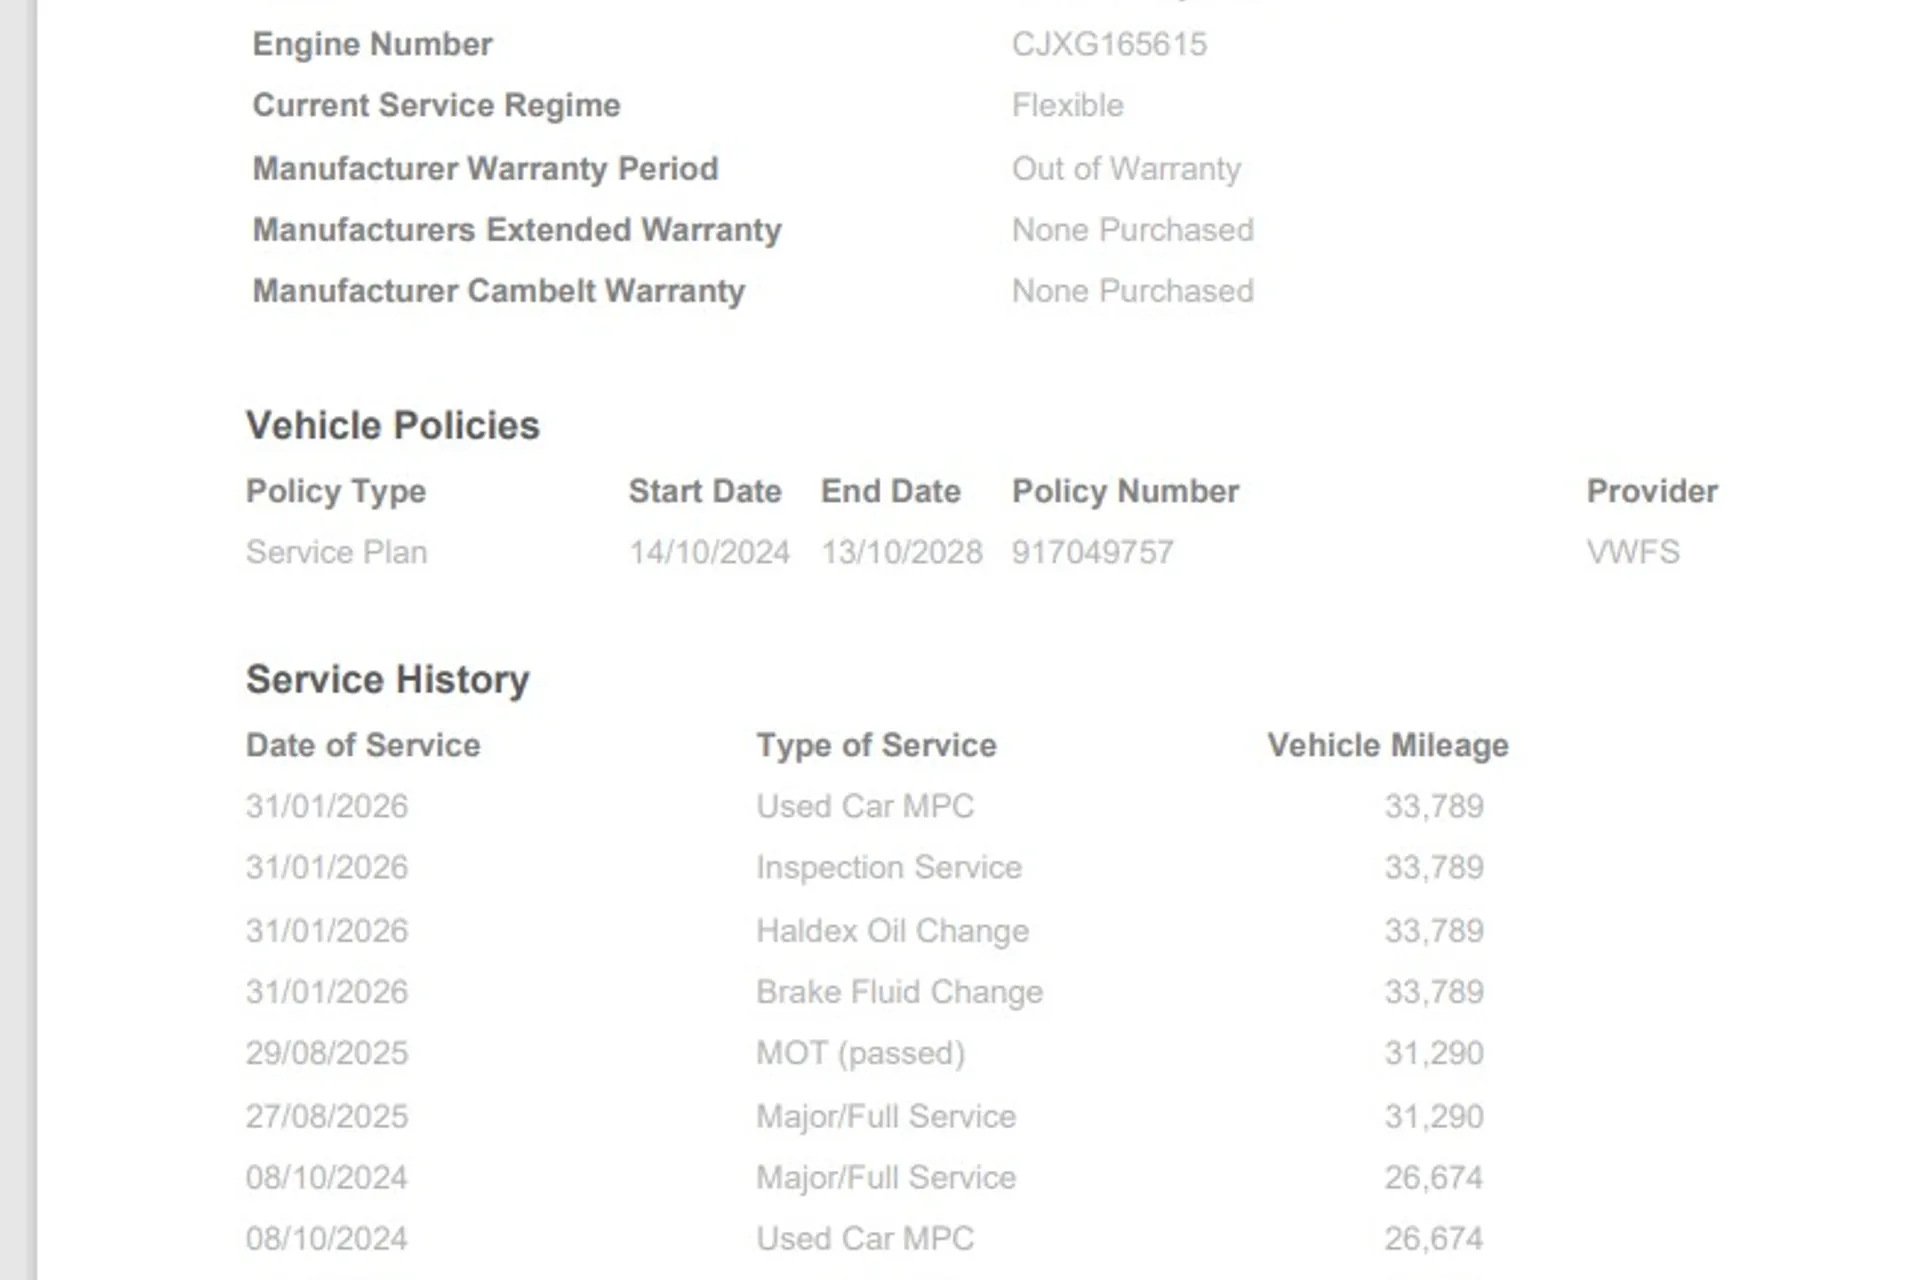Click the Type of Service column header
Viewport: 1920px width, 1280px height.
(876, 745)
